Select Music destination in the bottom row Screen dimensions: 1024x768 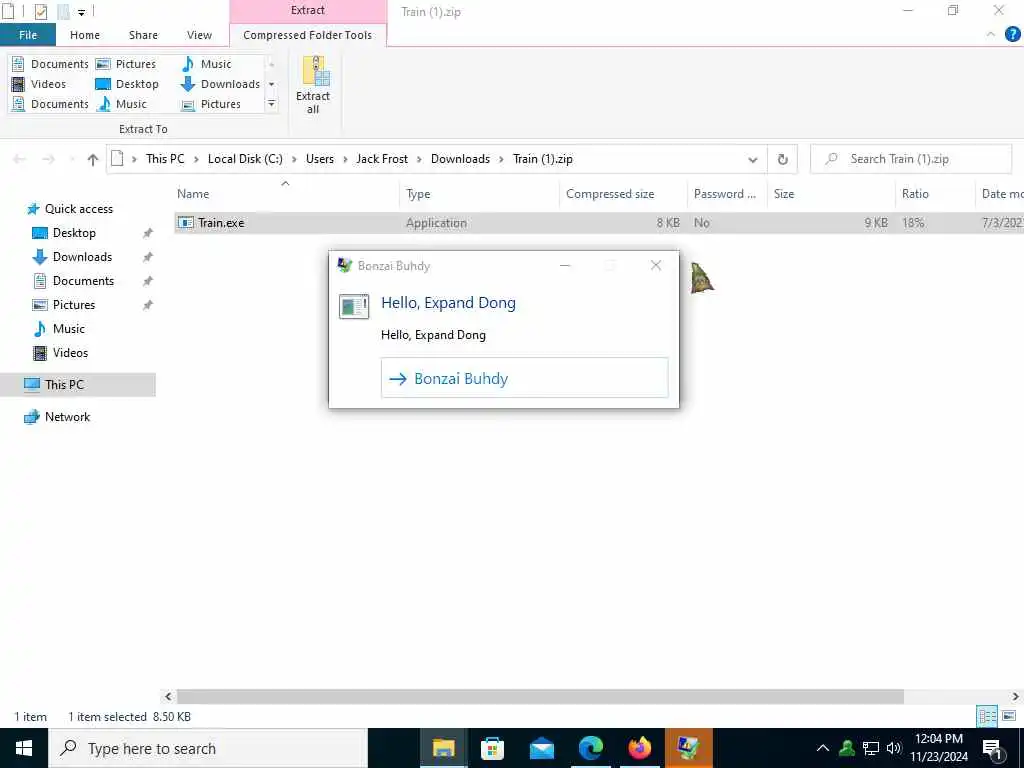(x=121, y=104)
